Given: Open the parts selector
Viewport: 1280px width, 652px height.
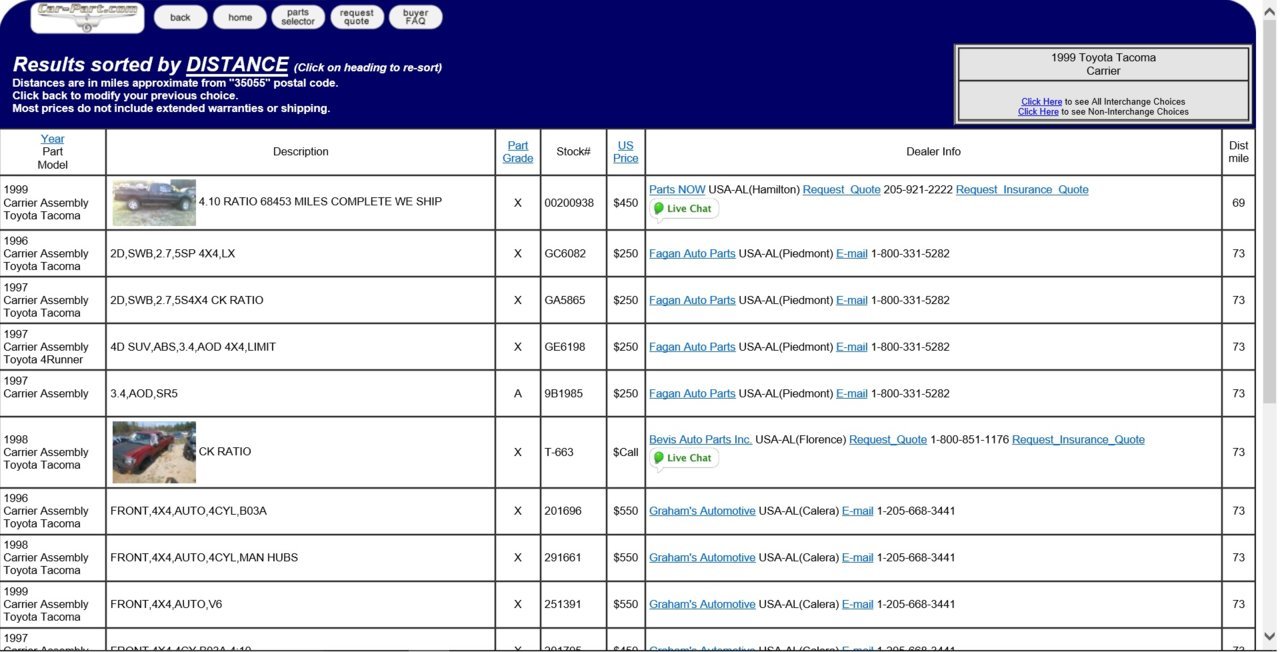Looking at the screenshot, I should (298, 17).
